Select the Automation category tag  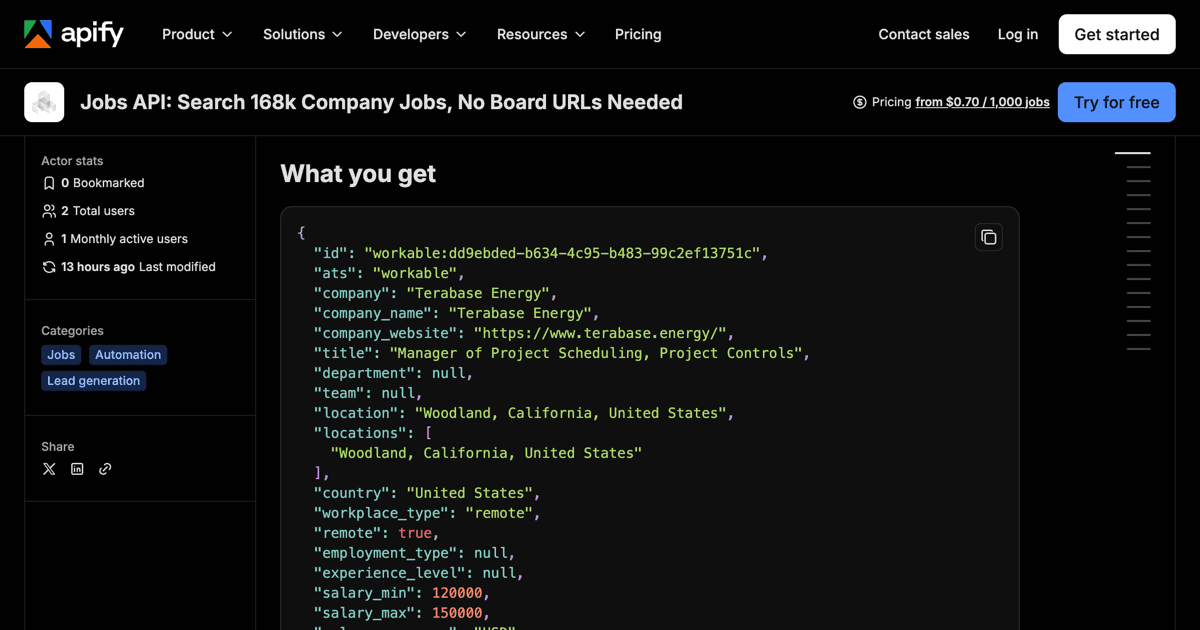pos(128,355)
